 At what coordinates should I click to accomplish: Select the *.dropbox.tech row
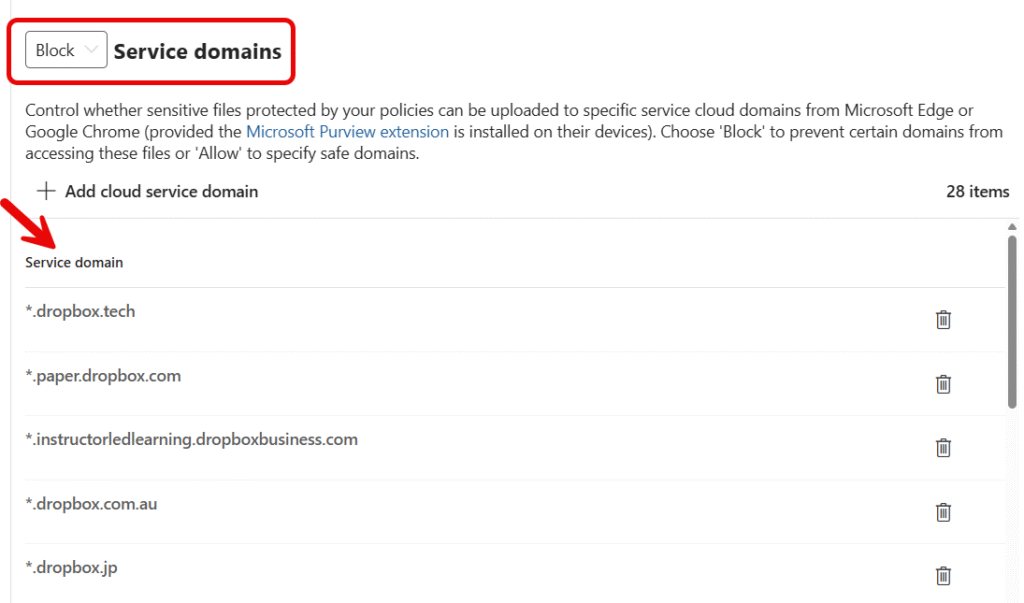[515, 319]
